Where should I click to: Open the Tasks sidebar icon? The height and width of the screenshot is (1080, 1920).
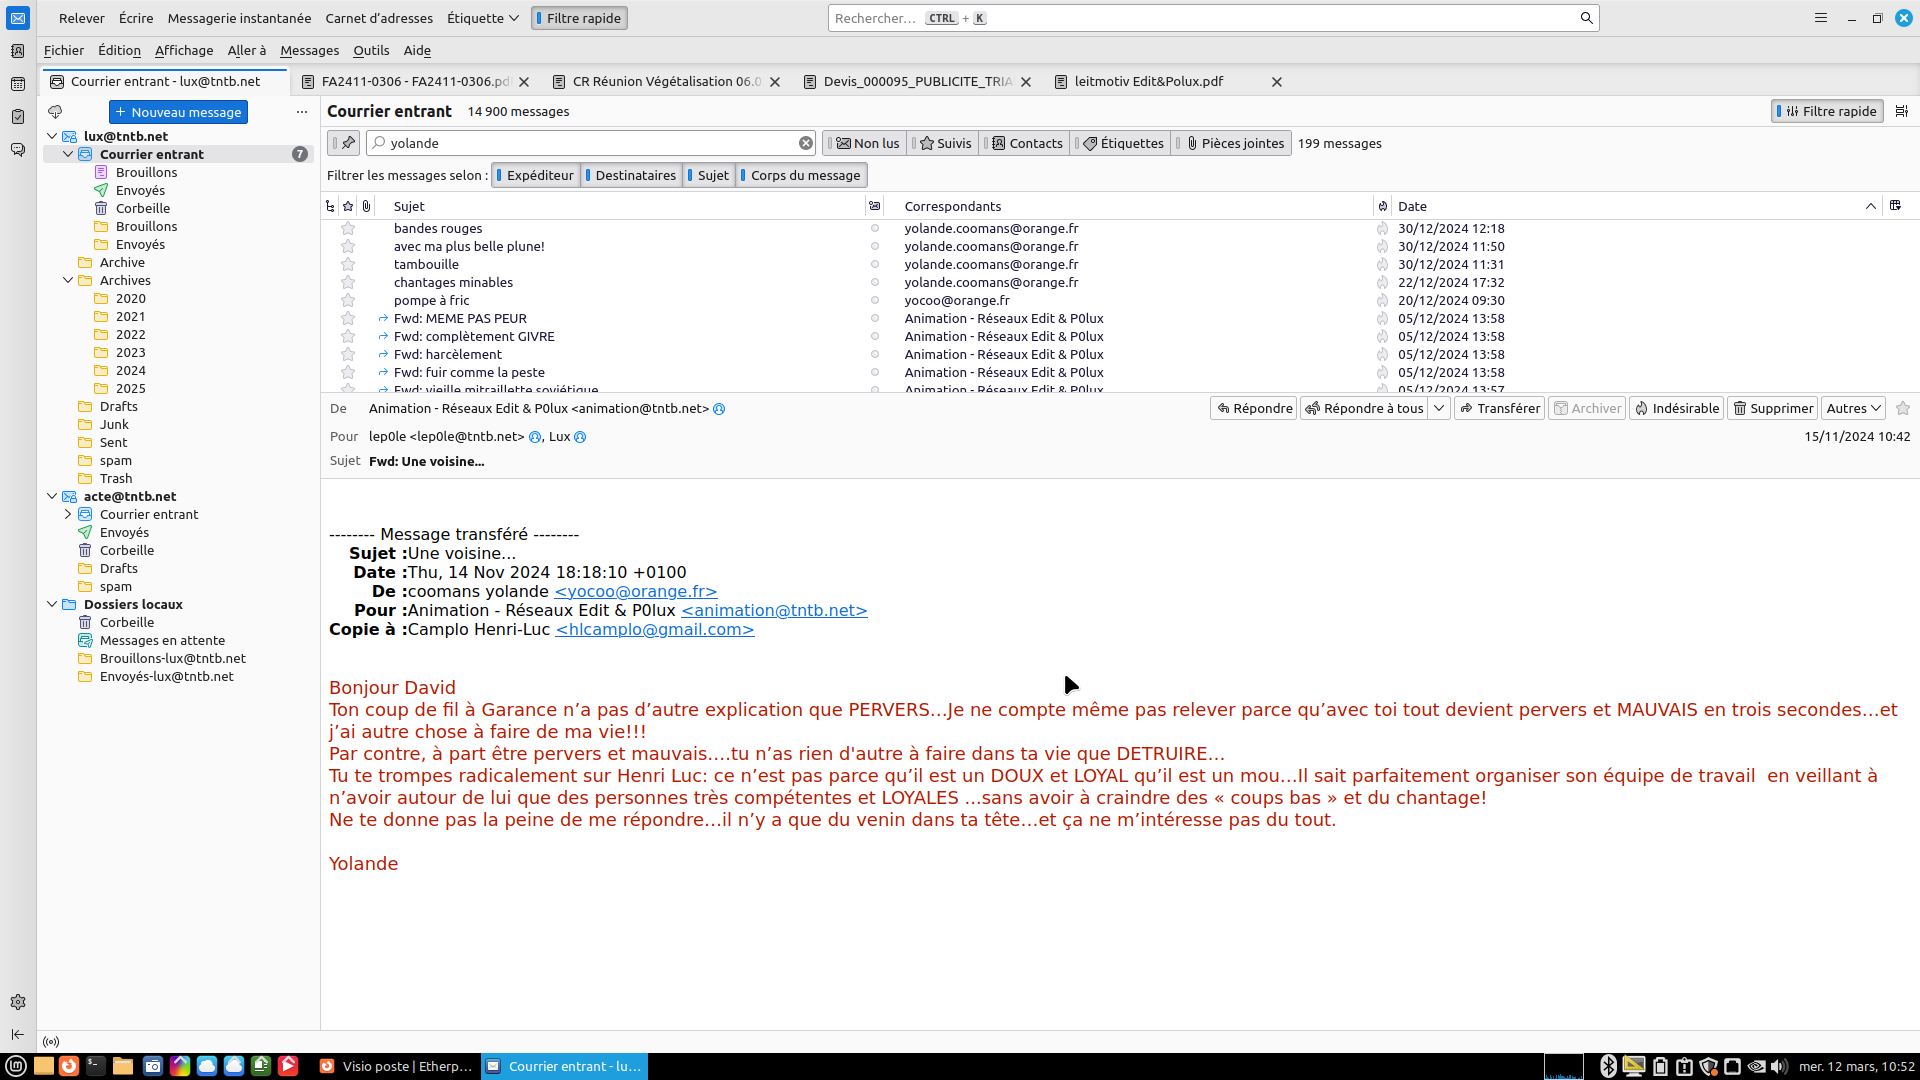(x=17, y=117)
